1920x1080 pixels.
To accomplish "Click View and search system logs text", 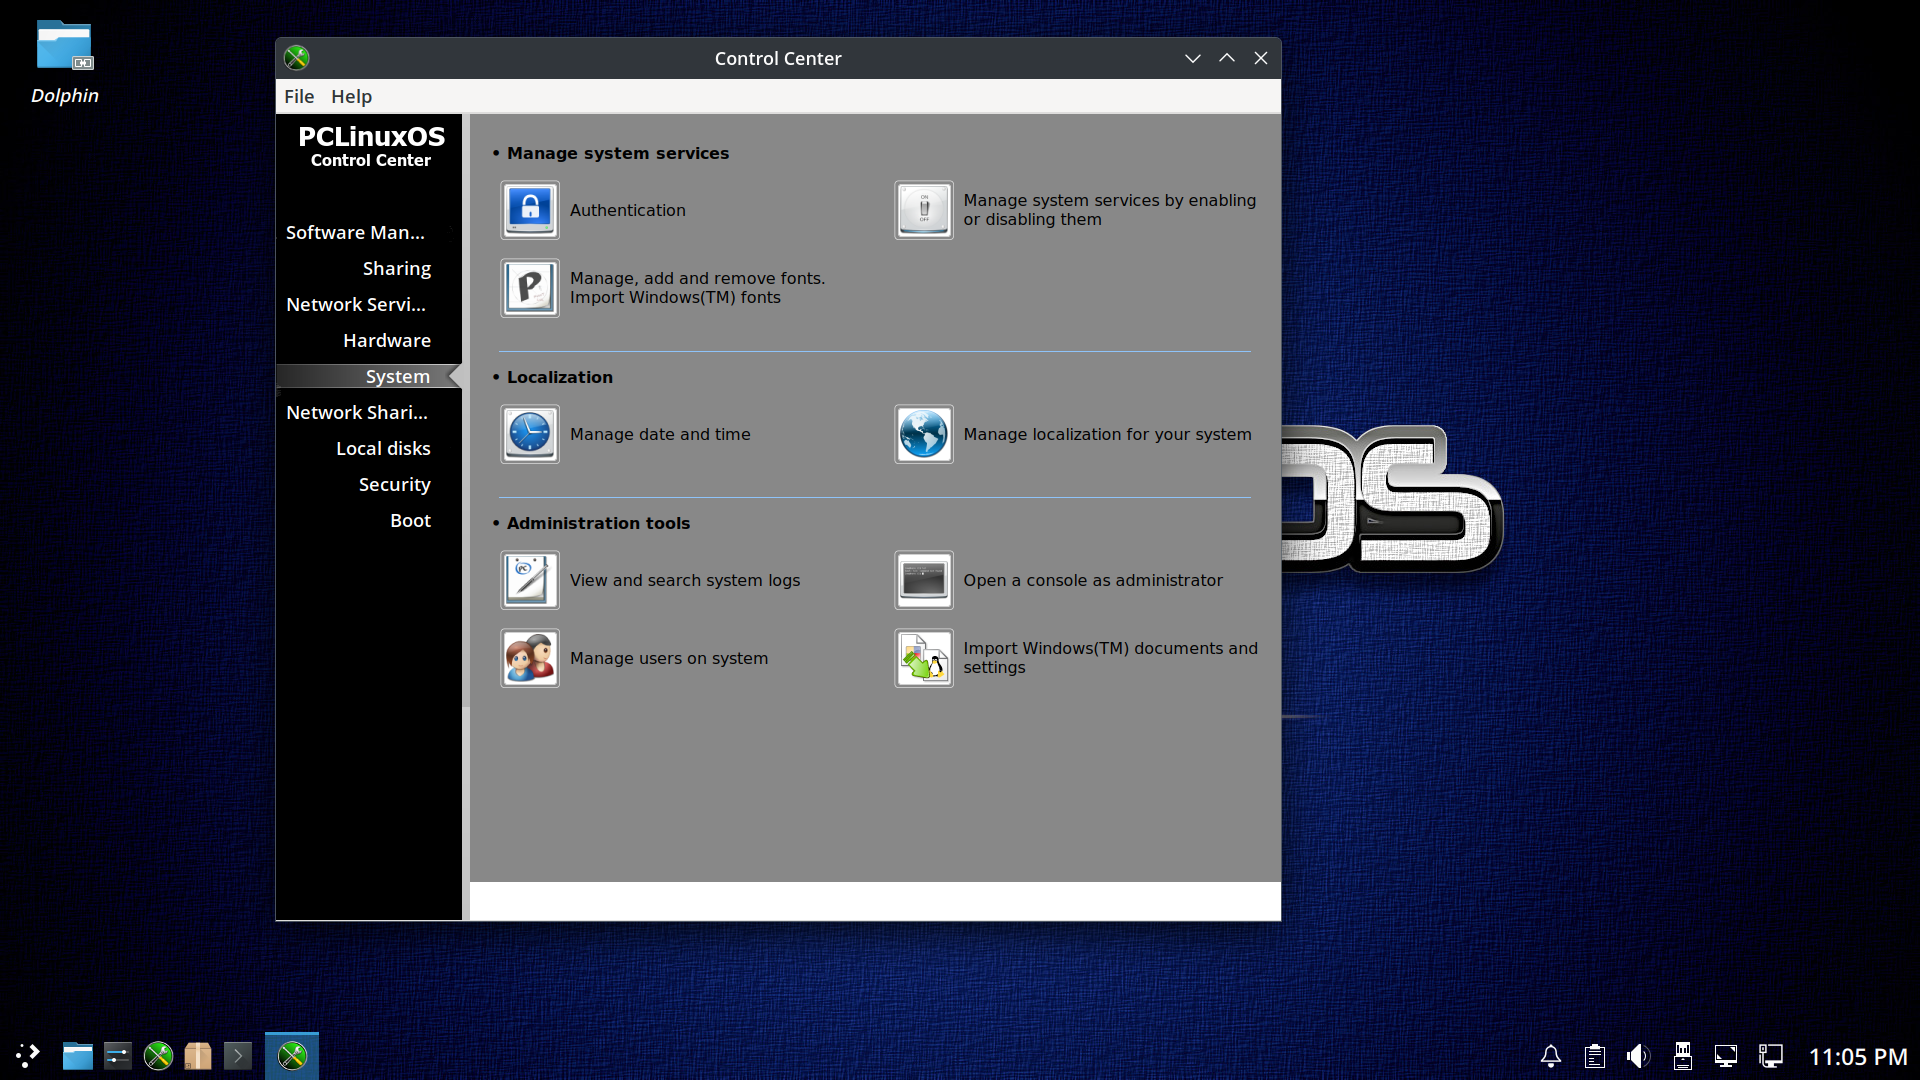I will click(685, 580).
